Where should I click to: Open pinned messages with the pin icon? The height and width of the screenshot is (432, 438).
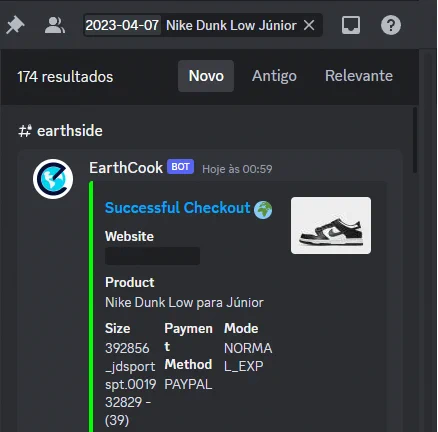pyautogui.click(x=15, y=25)
